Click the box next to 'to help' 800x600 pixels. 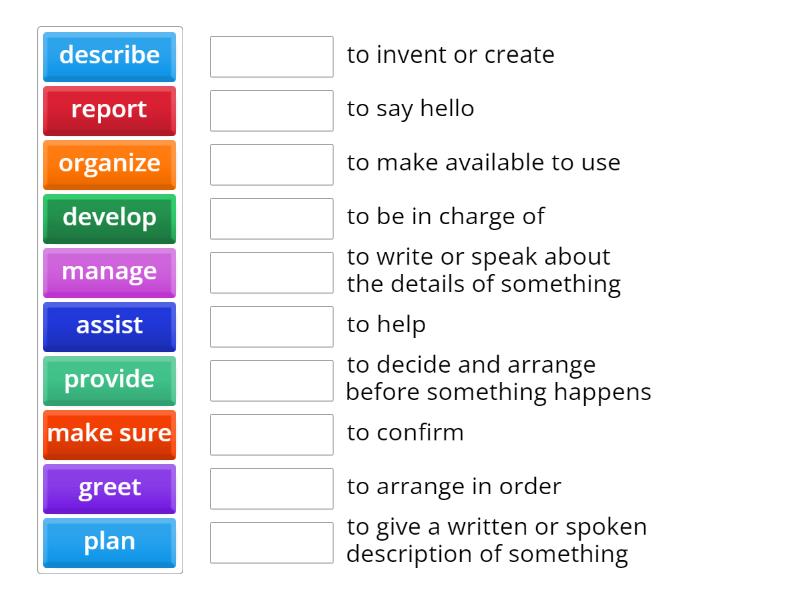tap(271, 324)
